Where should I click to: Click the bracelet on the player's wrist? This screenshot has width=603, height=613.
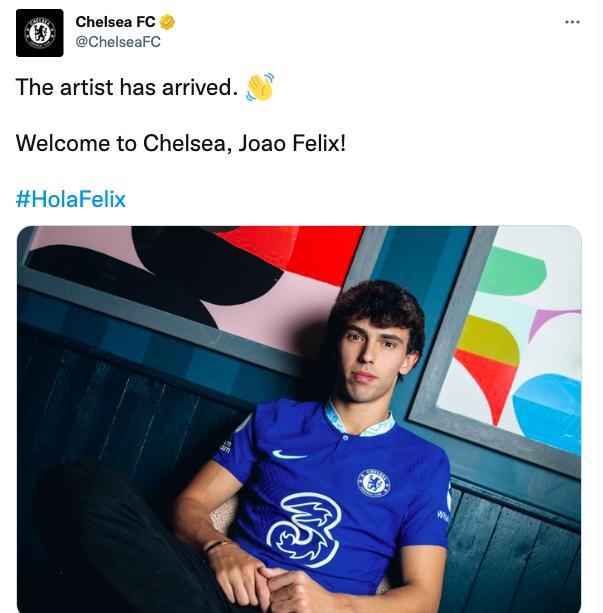coord(215,546)
